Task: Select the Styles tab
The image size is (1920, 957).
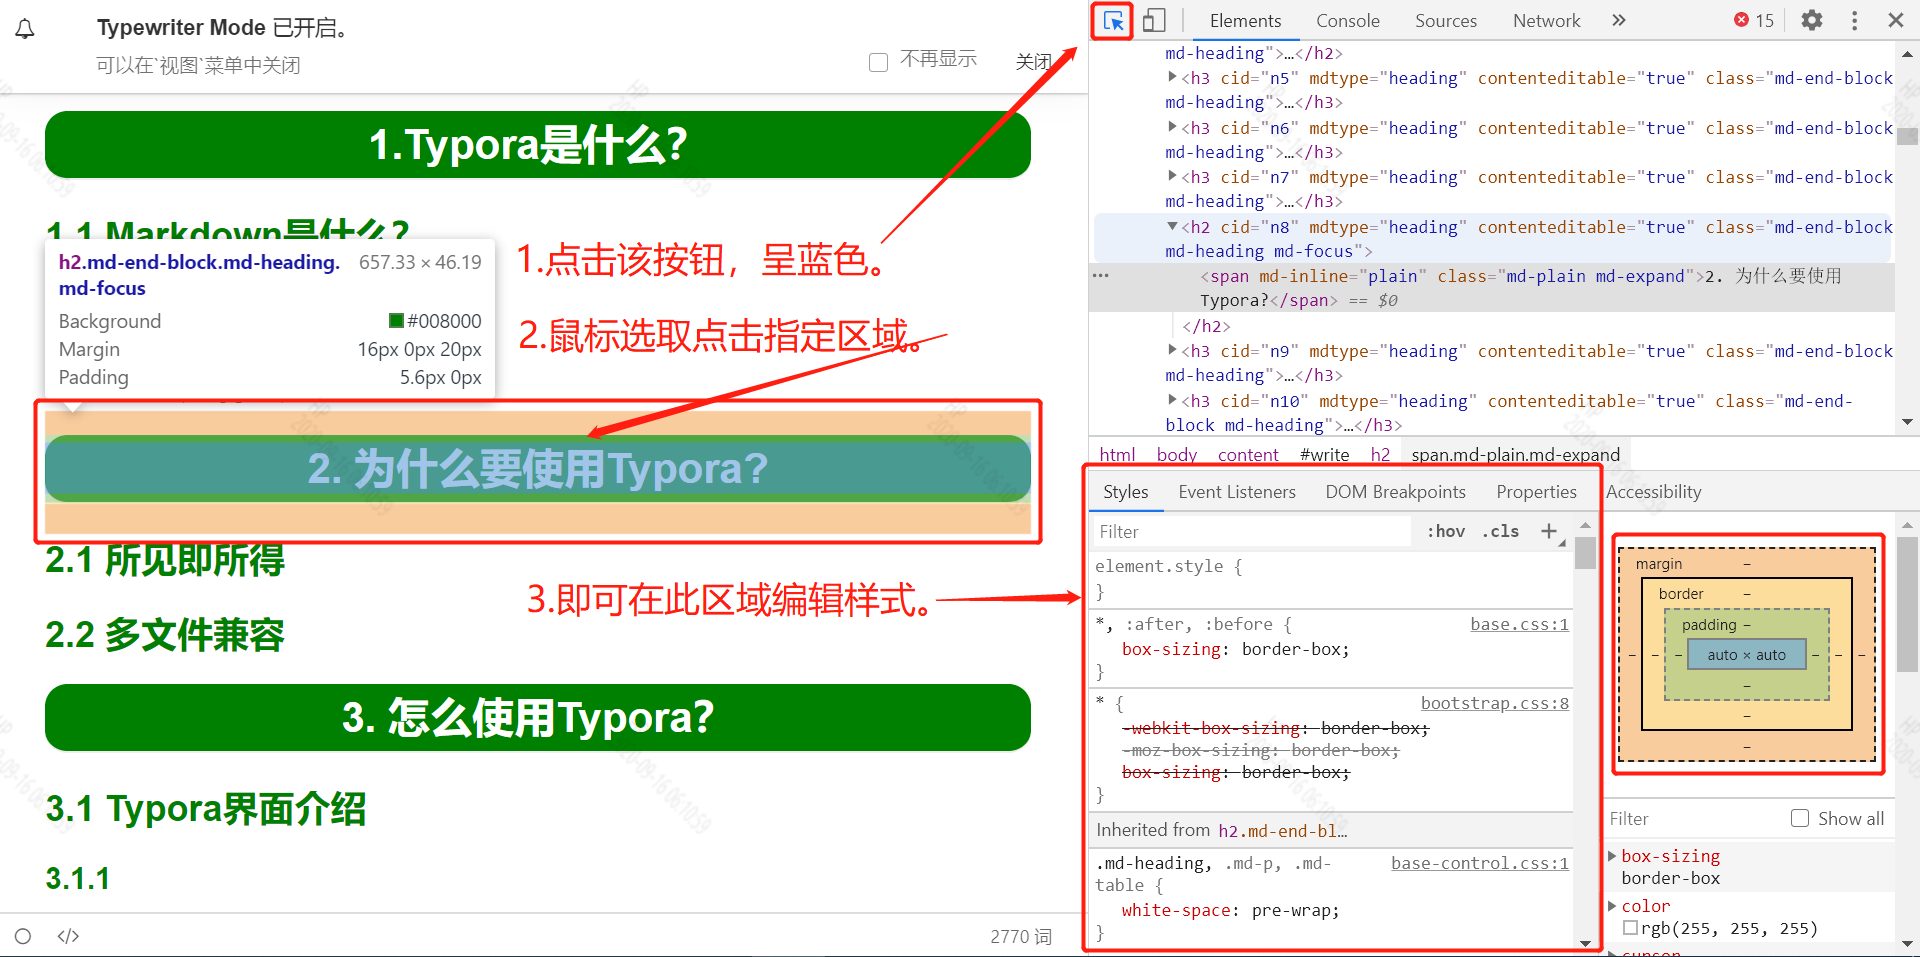Action: point(1125,492)
